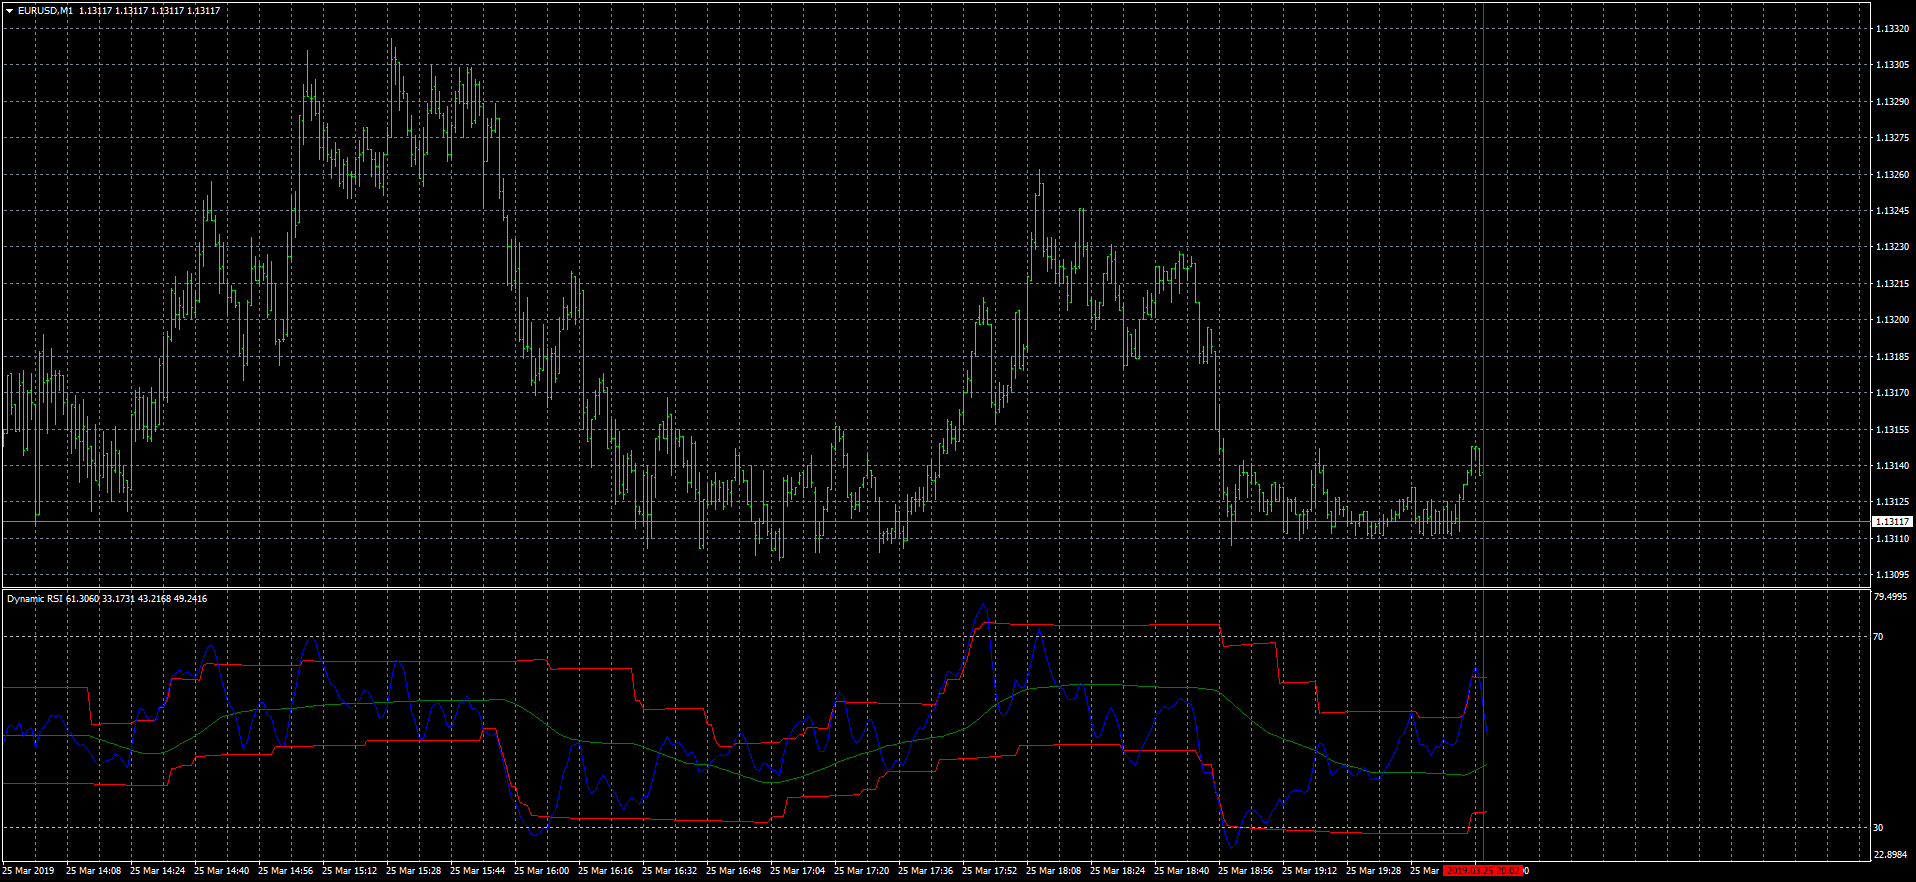This screenshot has width=1916, height=882.
Task: Click the 25 Mar 15:28 time label
Action: (414, 871)
